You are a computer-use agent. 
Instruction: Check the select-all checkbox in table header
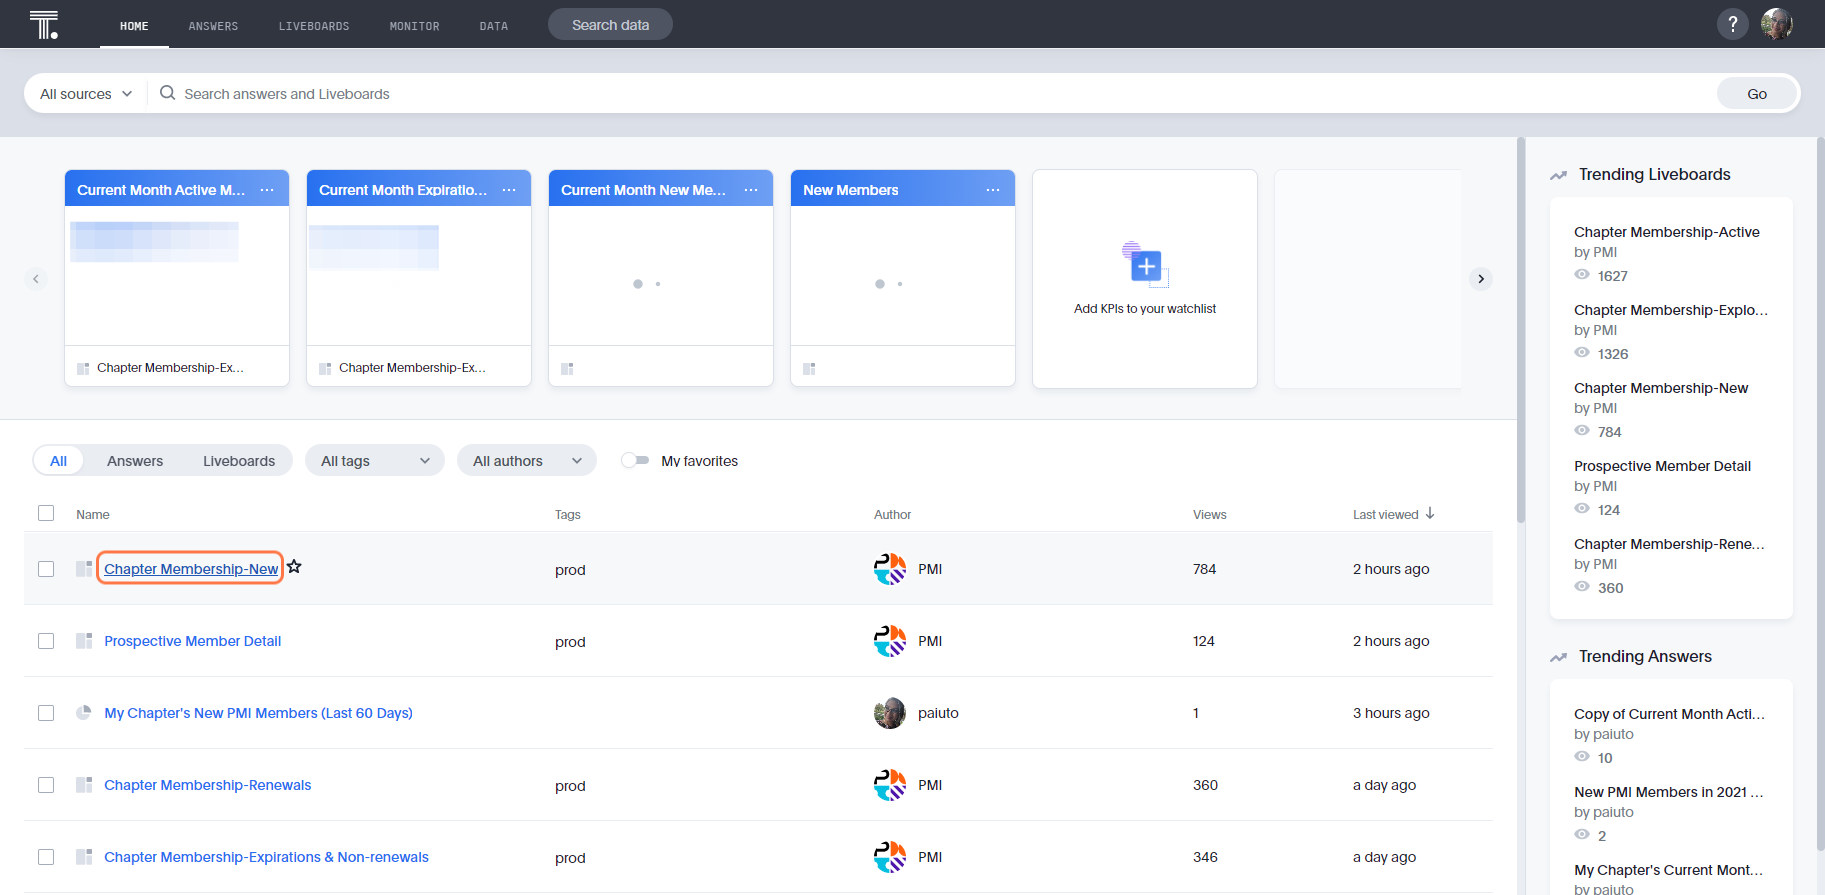(x=46, y=513)
